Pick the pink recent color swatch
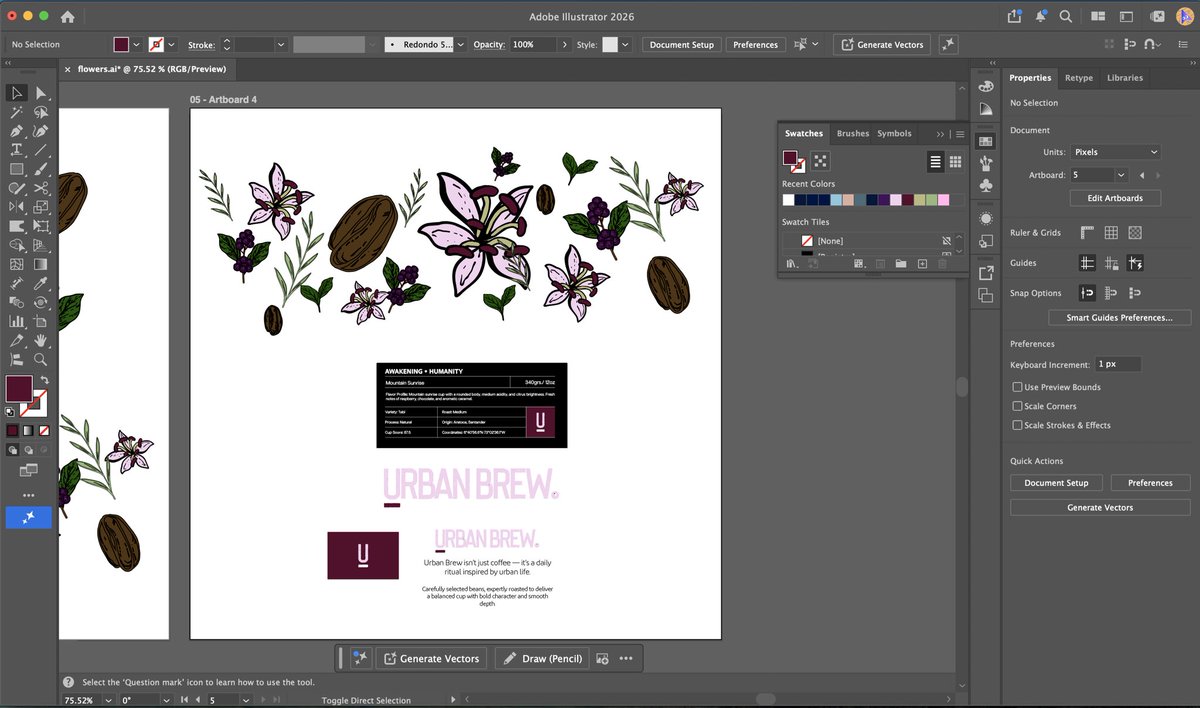 point(943,200)
